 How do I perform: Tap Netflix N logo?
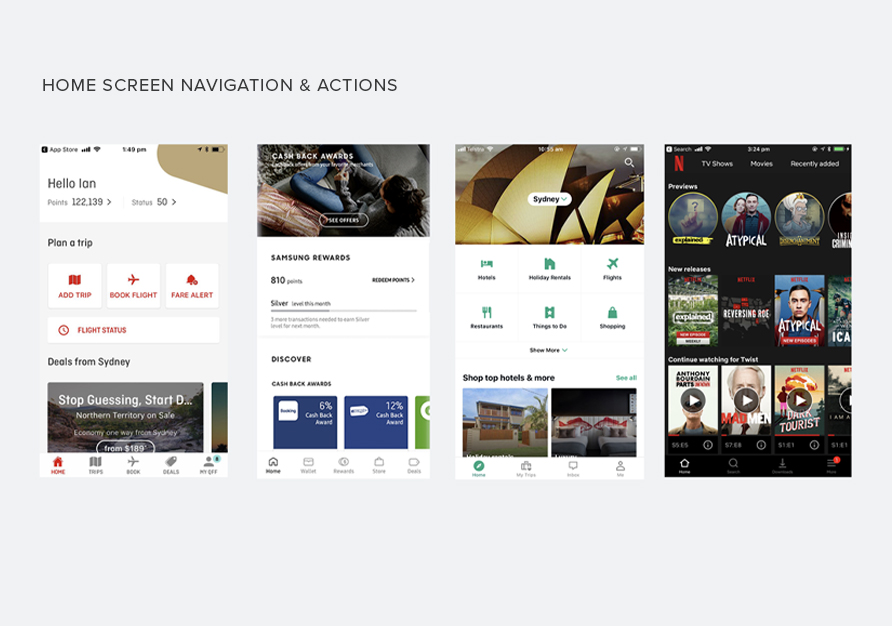point(679,164)
